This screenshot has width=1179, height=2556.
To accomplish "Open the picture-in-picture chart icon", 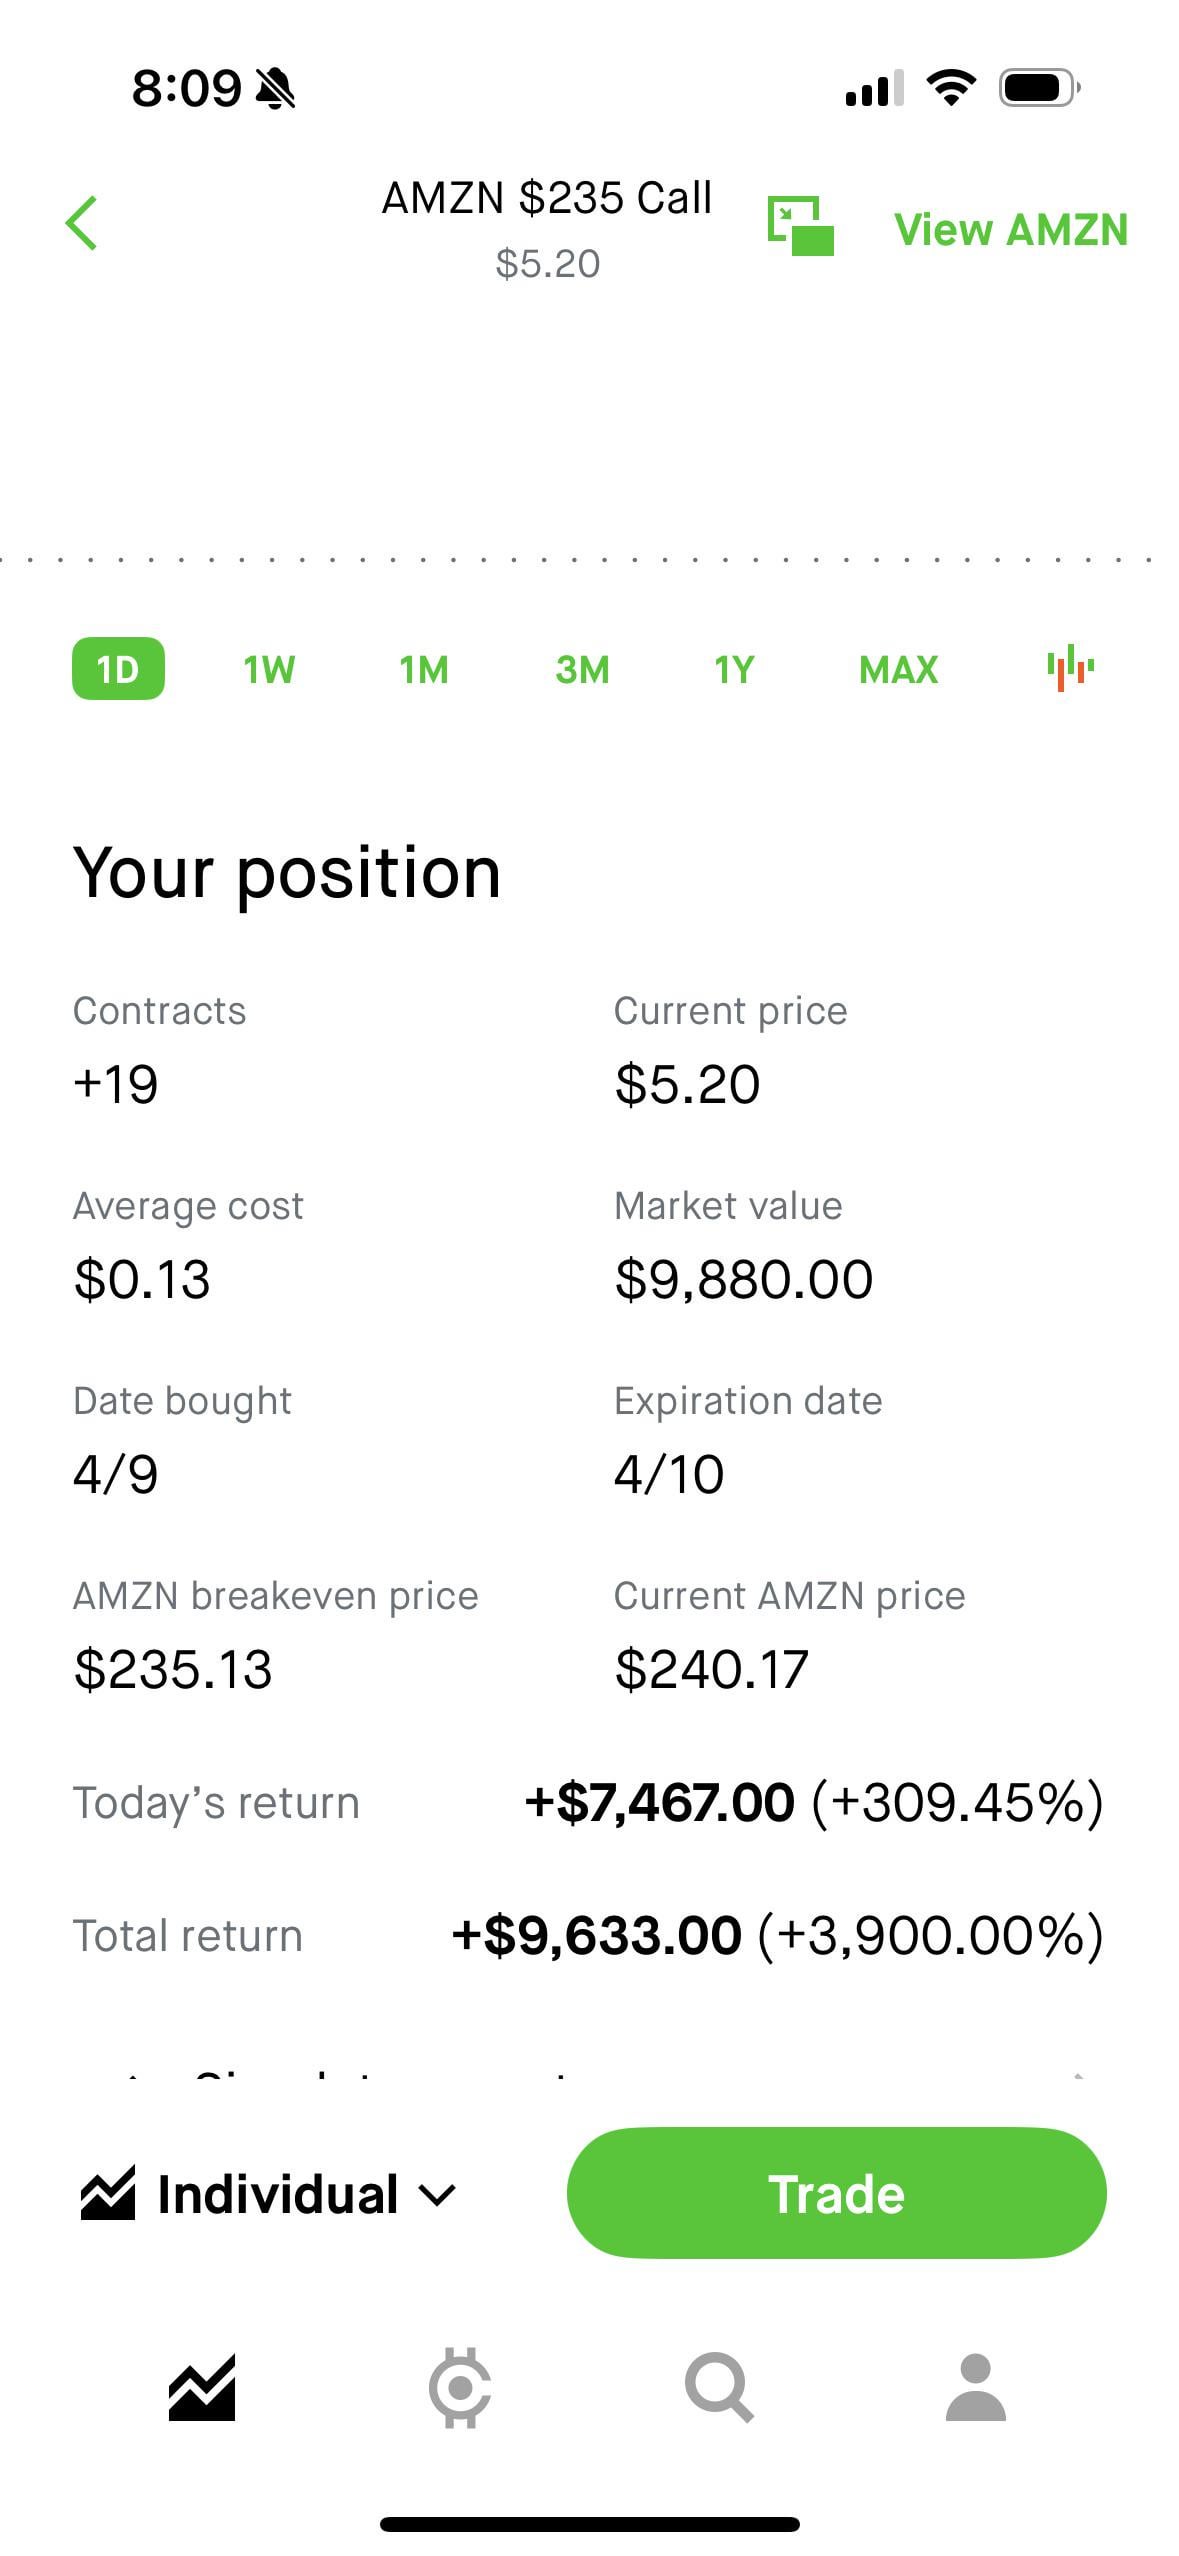I will click(800, 226).
